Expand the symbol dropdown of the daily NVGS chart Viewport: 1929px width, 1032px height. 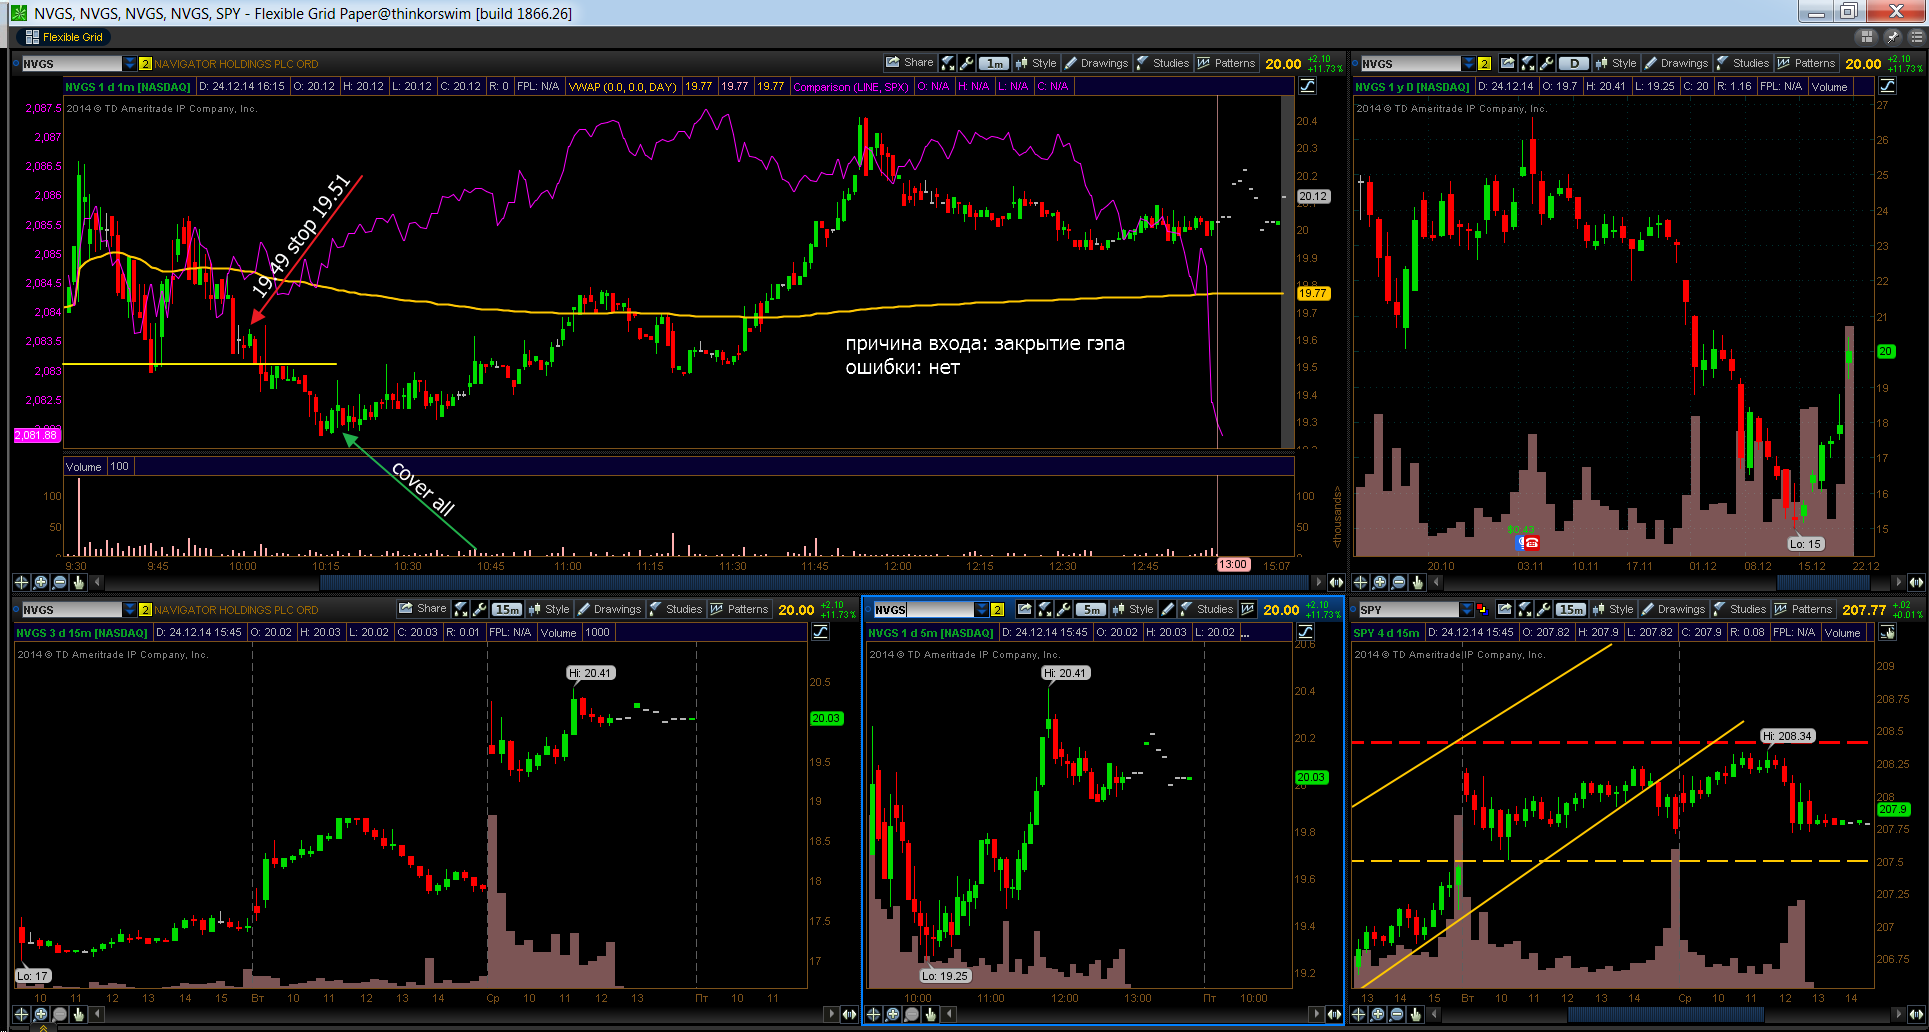1468,63
